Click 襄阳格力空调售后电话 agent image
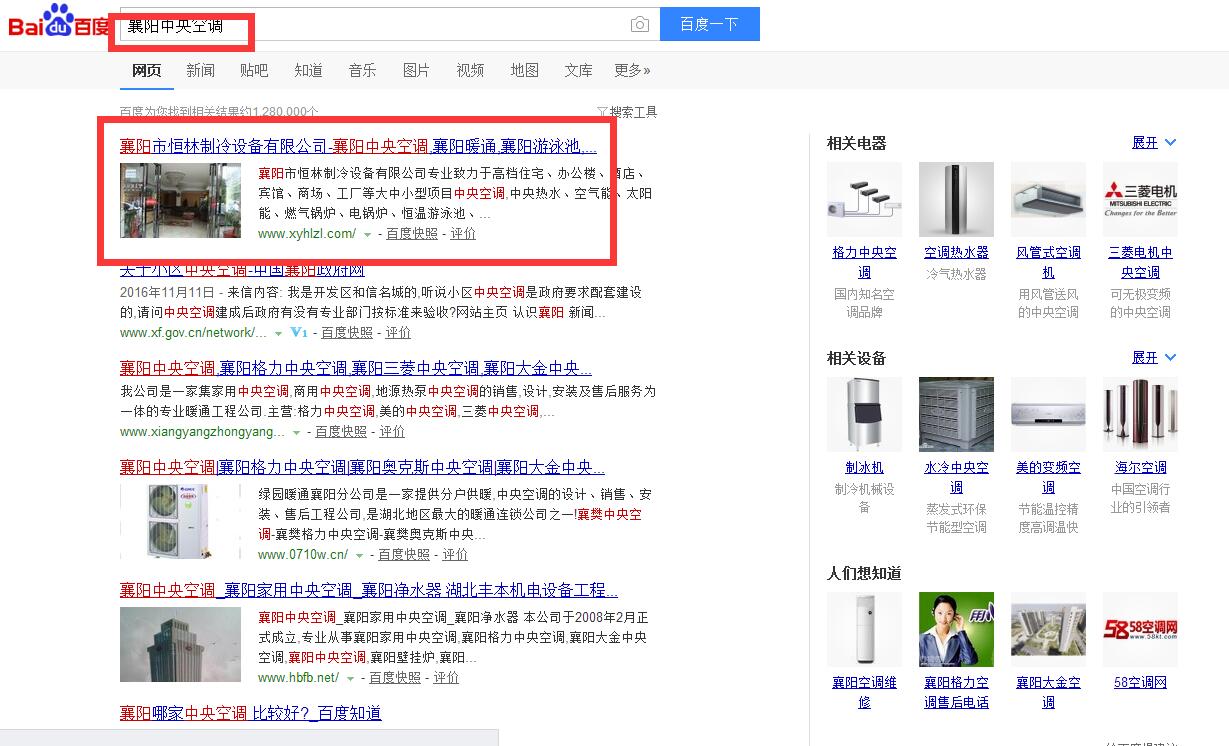The height and width of the screenshot is (746, 1229). (956, 629)
